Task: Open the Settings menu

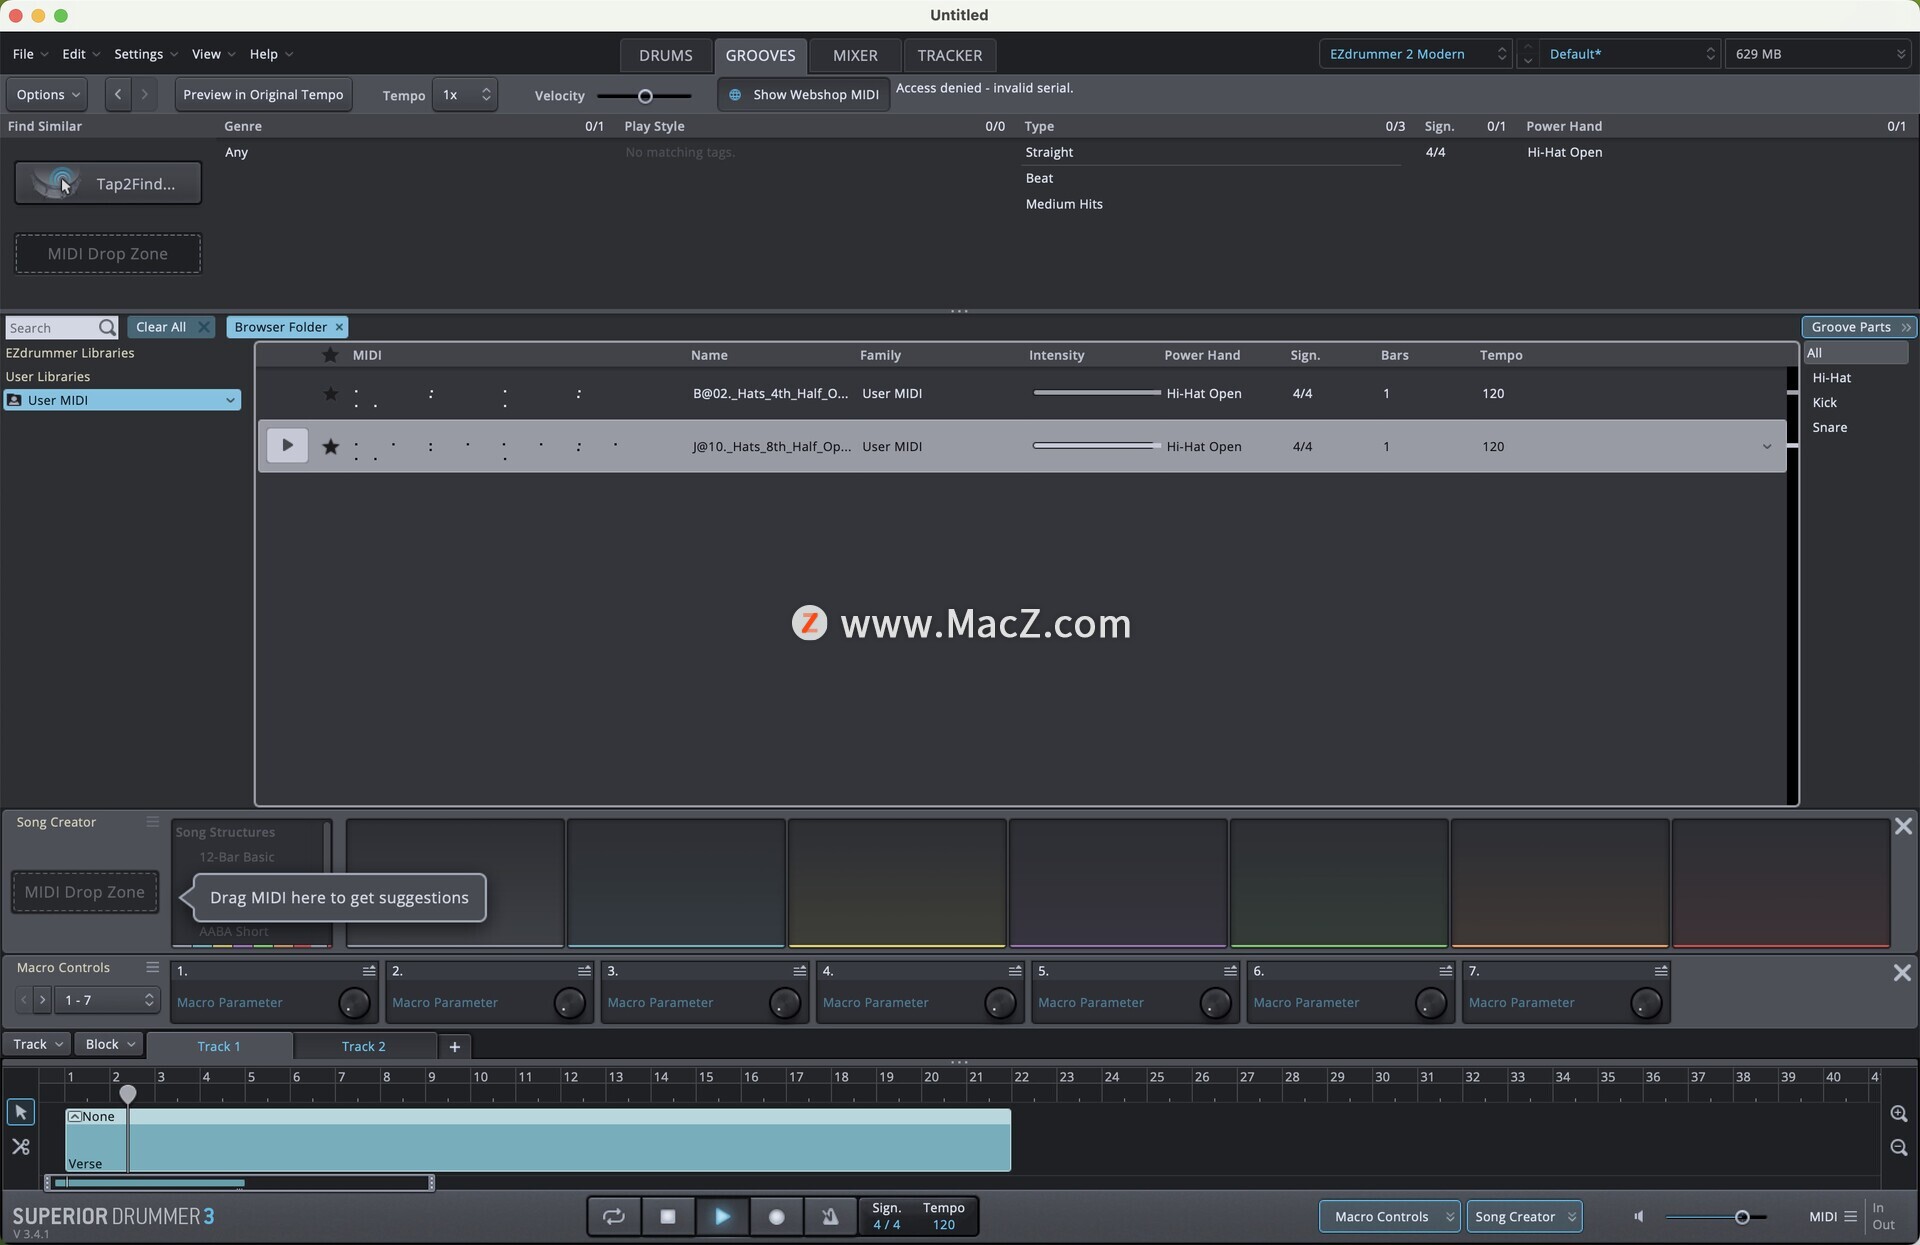Action: [x=145, y=54]
